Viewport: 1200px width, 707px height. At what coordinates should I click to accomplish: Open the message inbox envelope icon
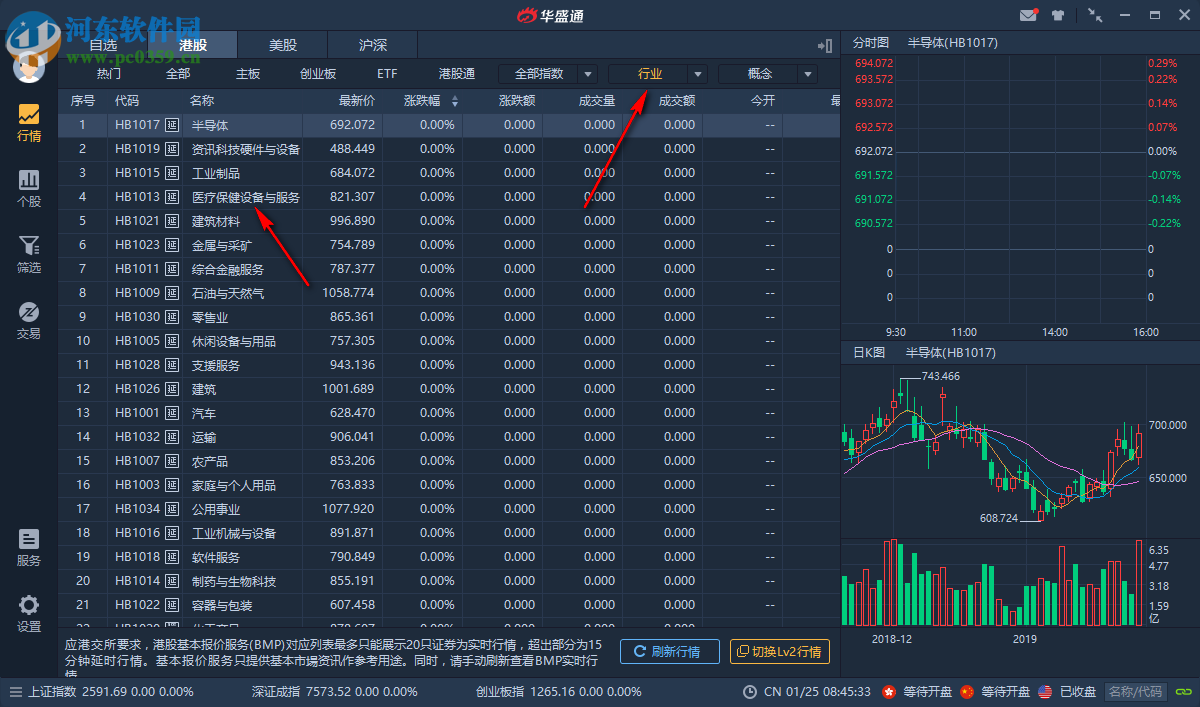[1029, 15]
